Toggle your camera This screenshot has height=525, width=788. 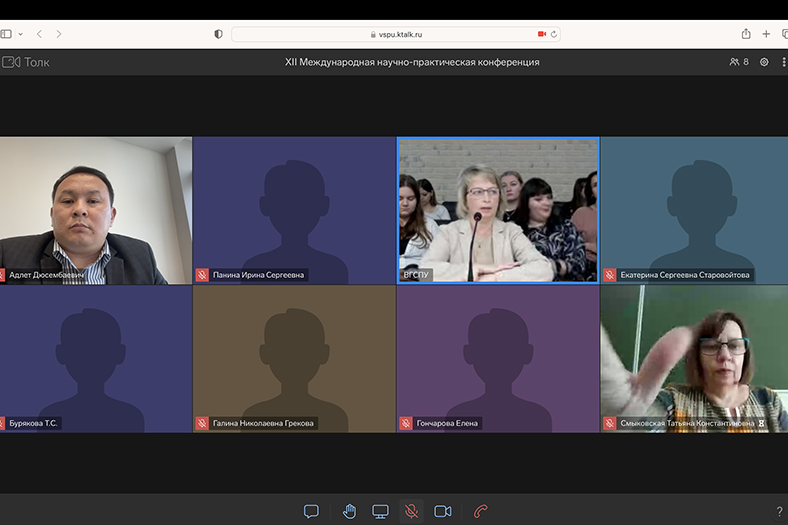(x=442, y=511)
